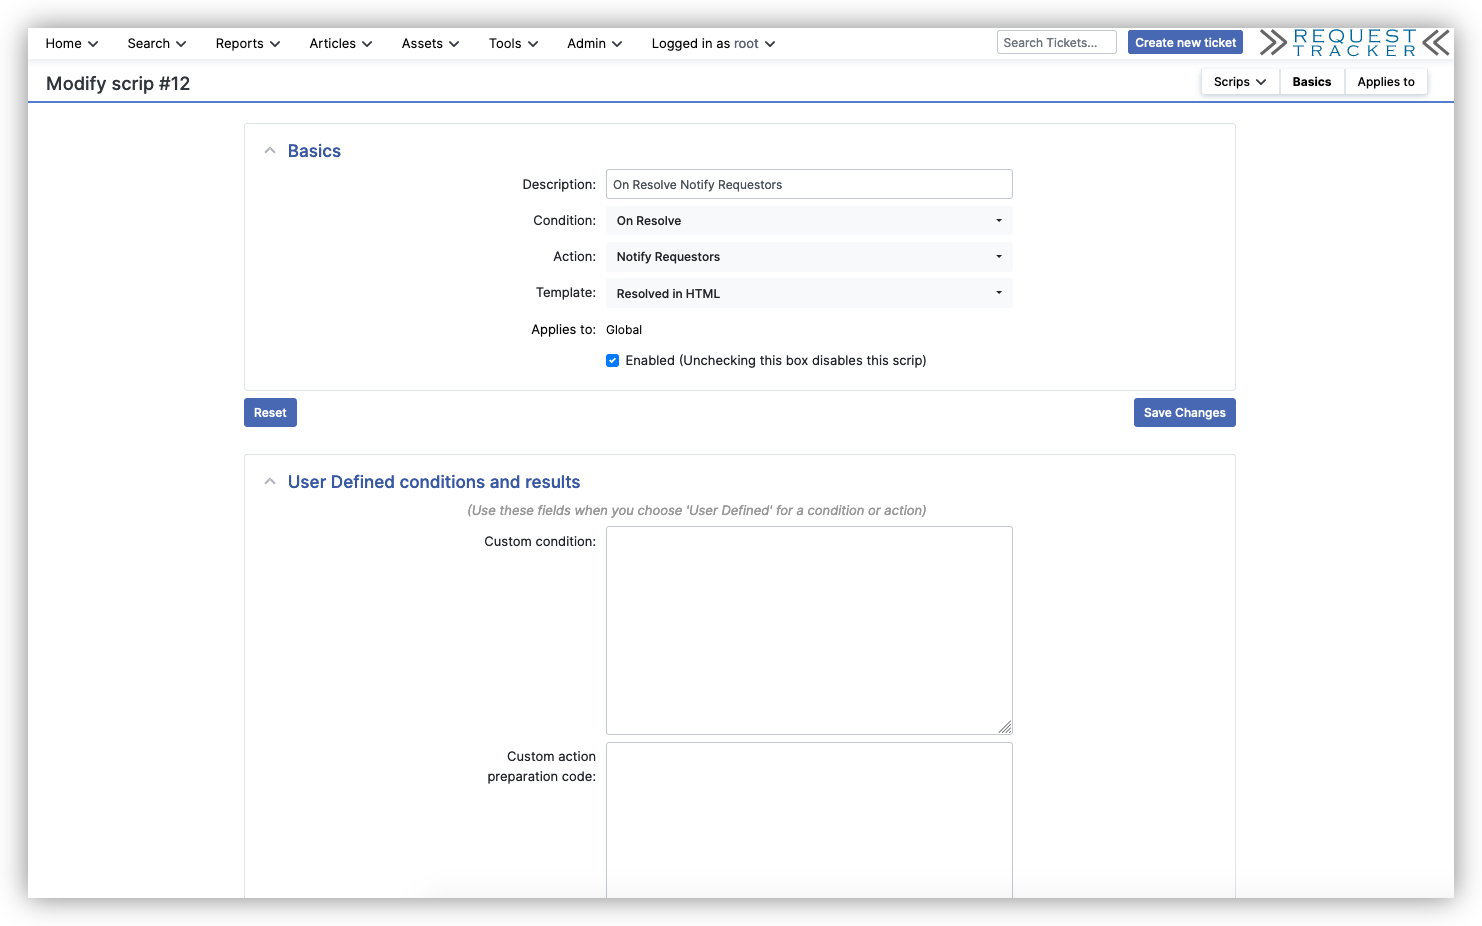Switch to the Applies to tab

point(1386,81)
